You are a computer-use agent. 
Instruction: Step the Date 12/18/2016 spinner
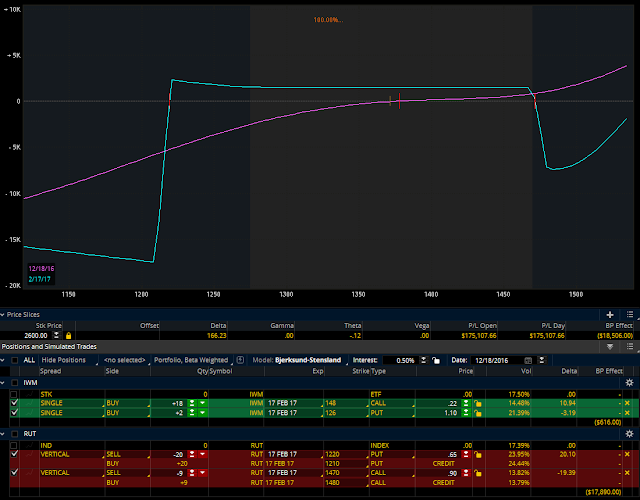542,360
